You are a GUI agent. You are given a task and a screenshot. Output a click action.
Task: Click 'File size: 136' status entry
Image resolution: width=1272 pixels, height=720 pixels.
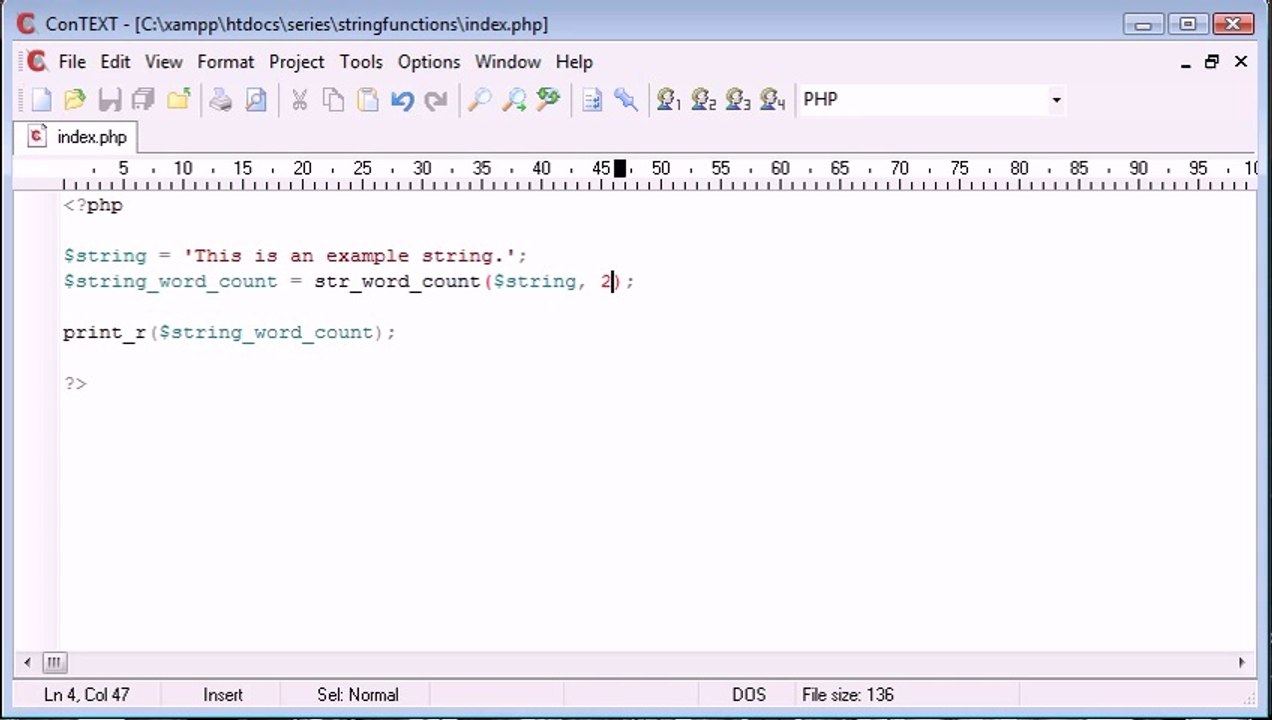click(848, 695)
